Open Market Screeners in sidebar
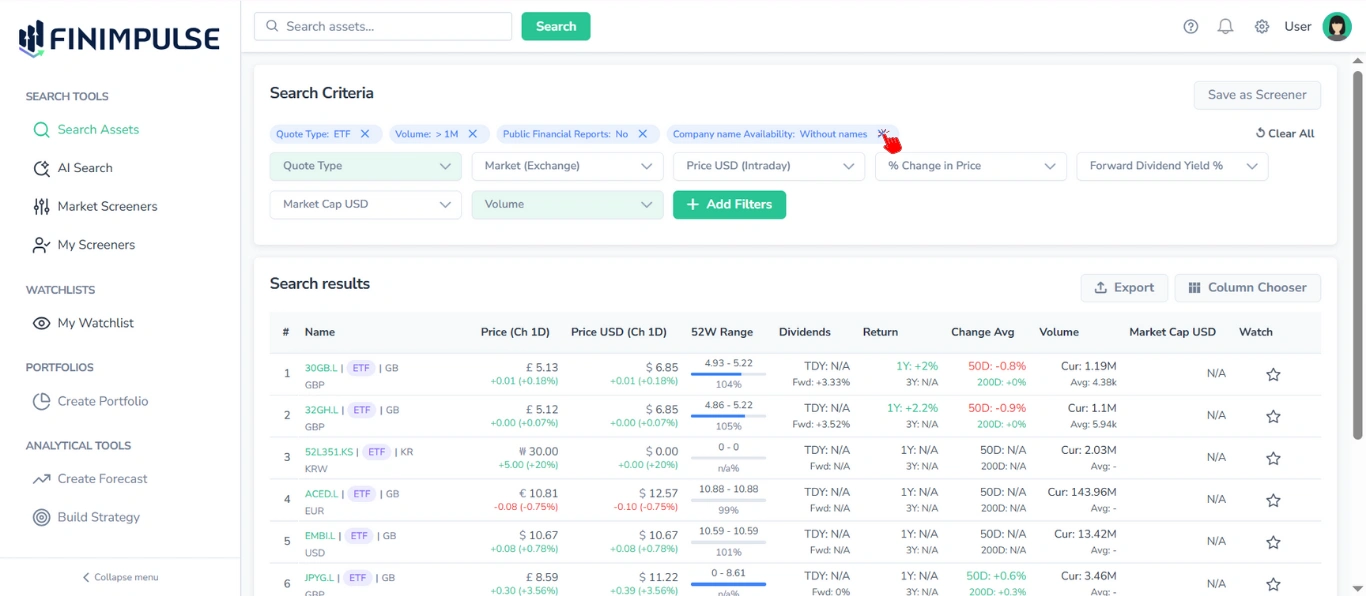Screen dimensions: 1366x596 pos(107,206)
